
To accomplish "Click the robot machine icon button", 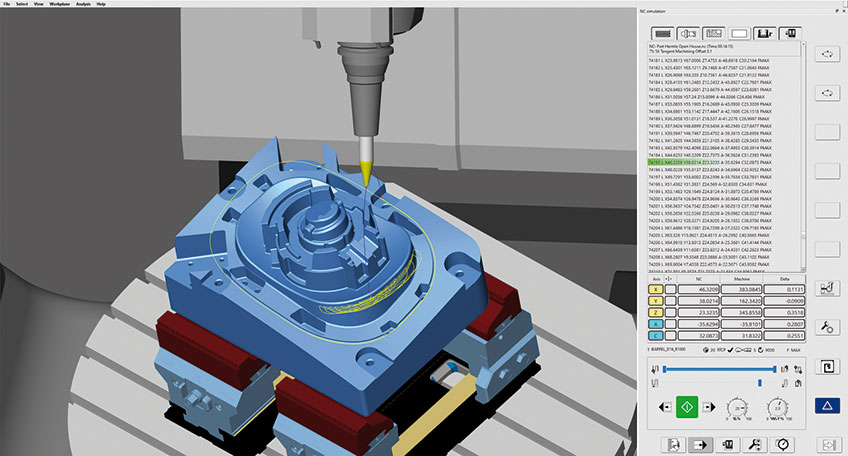I will [x=830, y=288].
